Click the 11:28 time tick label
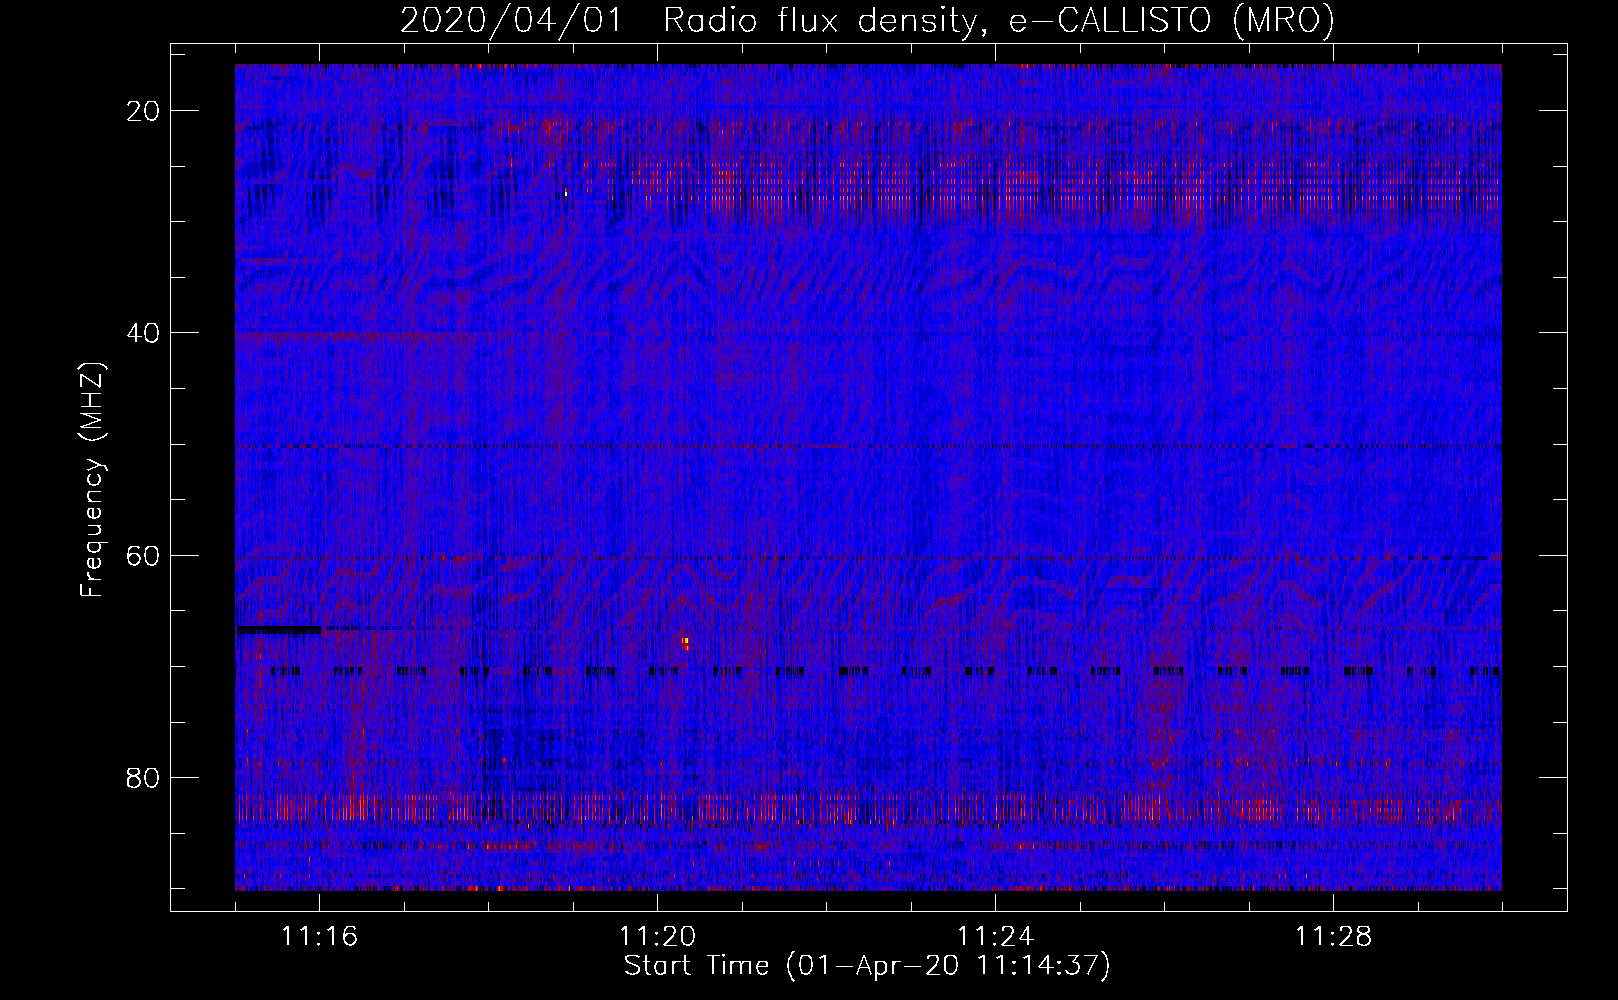 click(x=1333, y=937)
